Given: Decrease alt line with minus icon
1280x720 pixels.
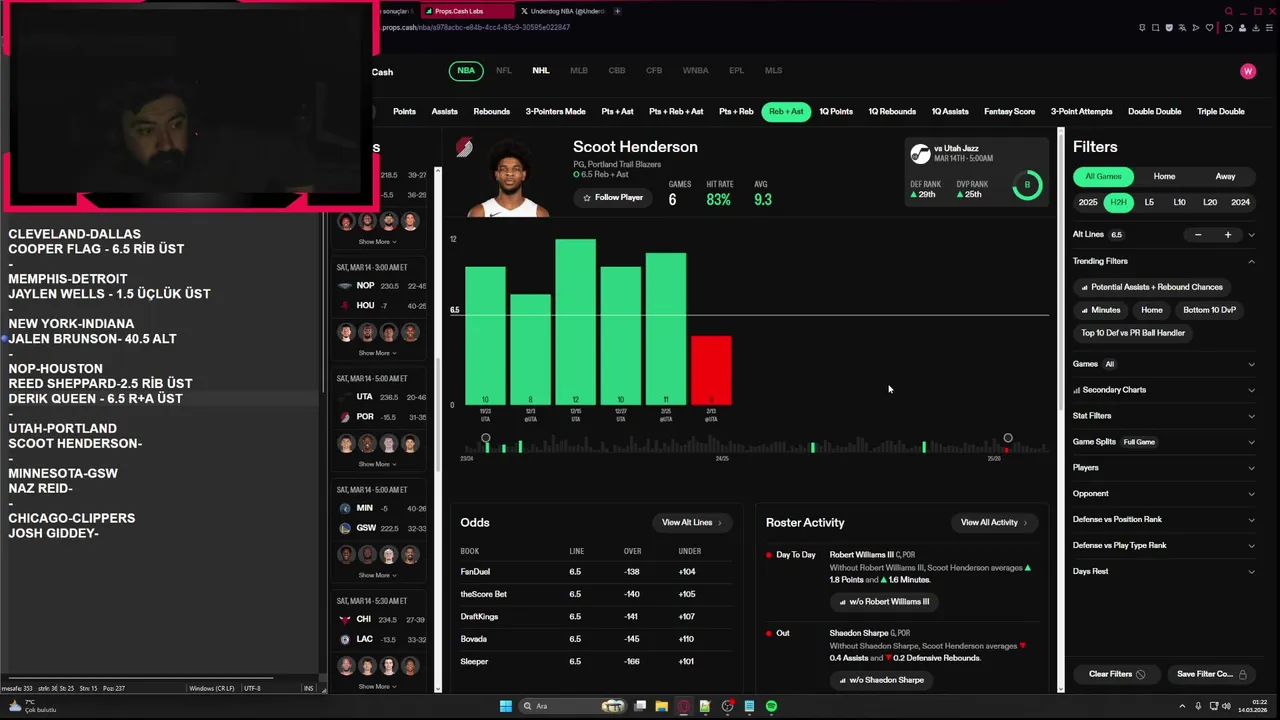Looking at the screenshot, I should point(1198,235).
